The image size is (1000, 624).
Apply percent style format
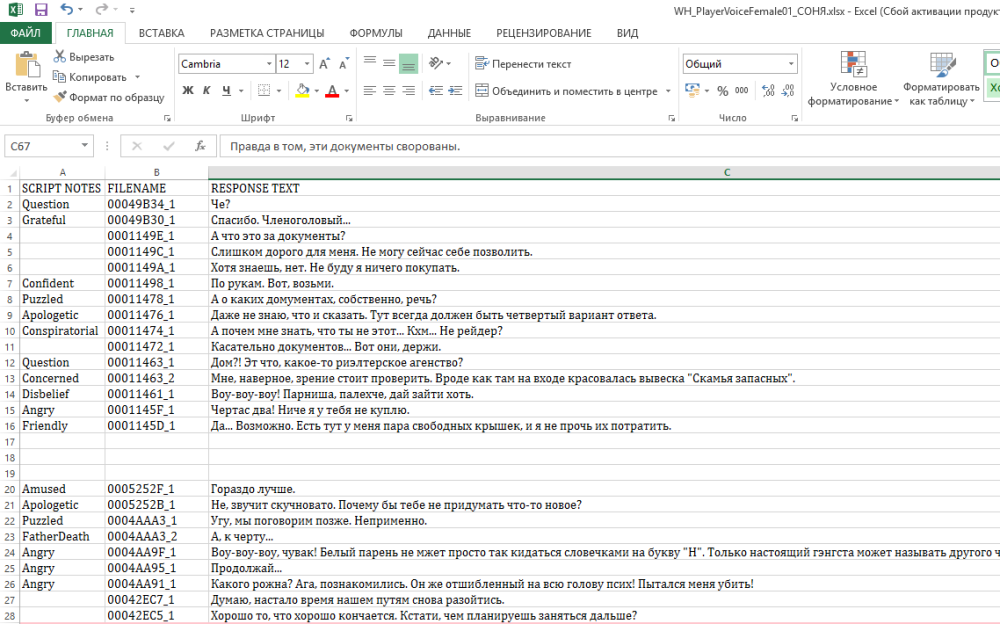pyautogui.click(x=723, y=91)
